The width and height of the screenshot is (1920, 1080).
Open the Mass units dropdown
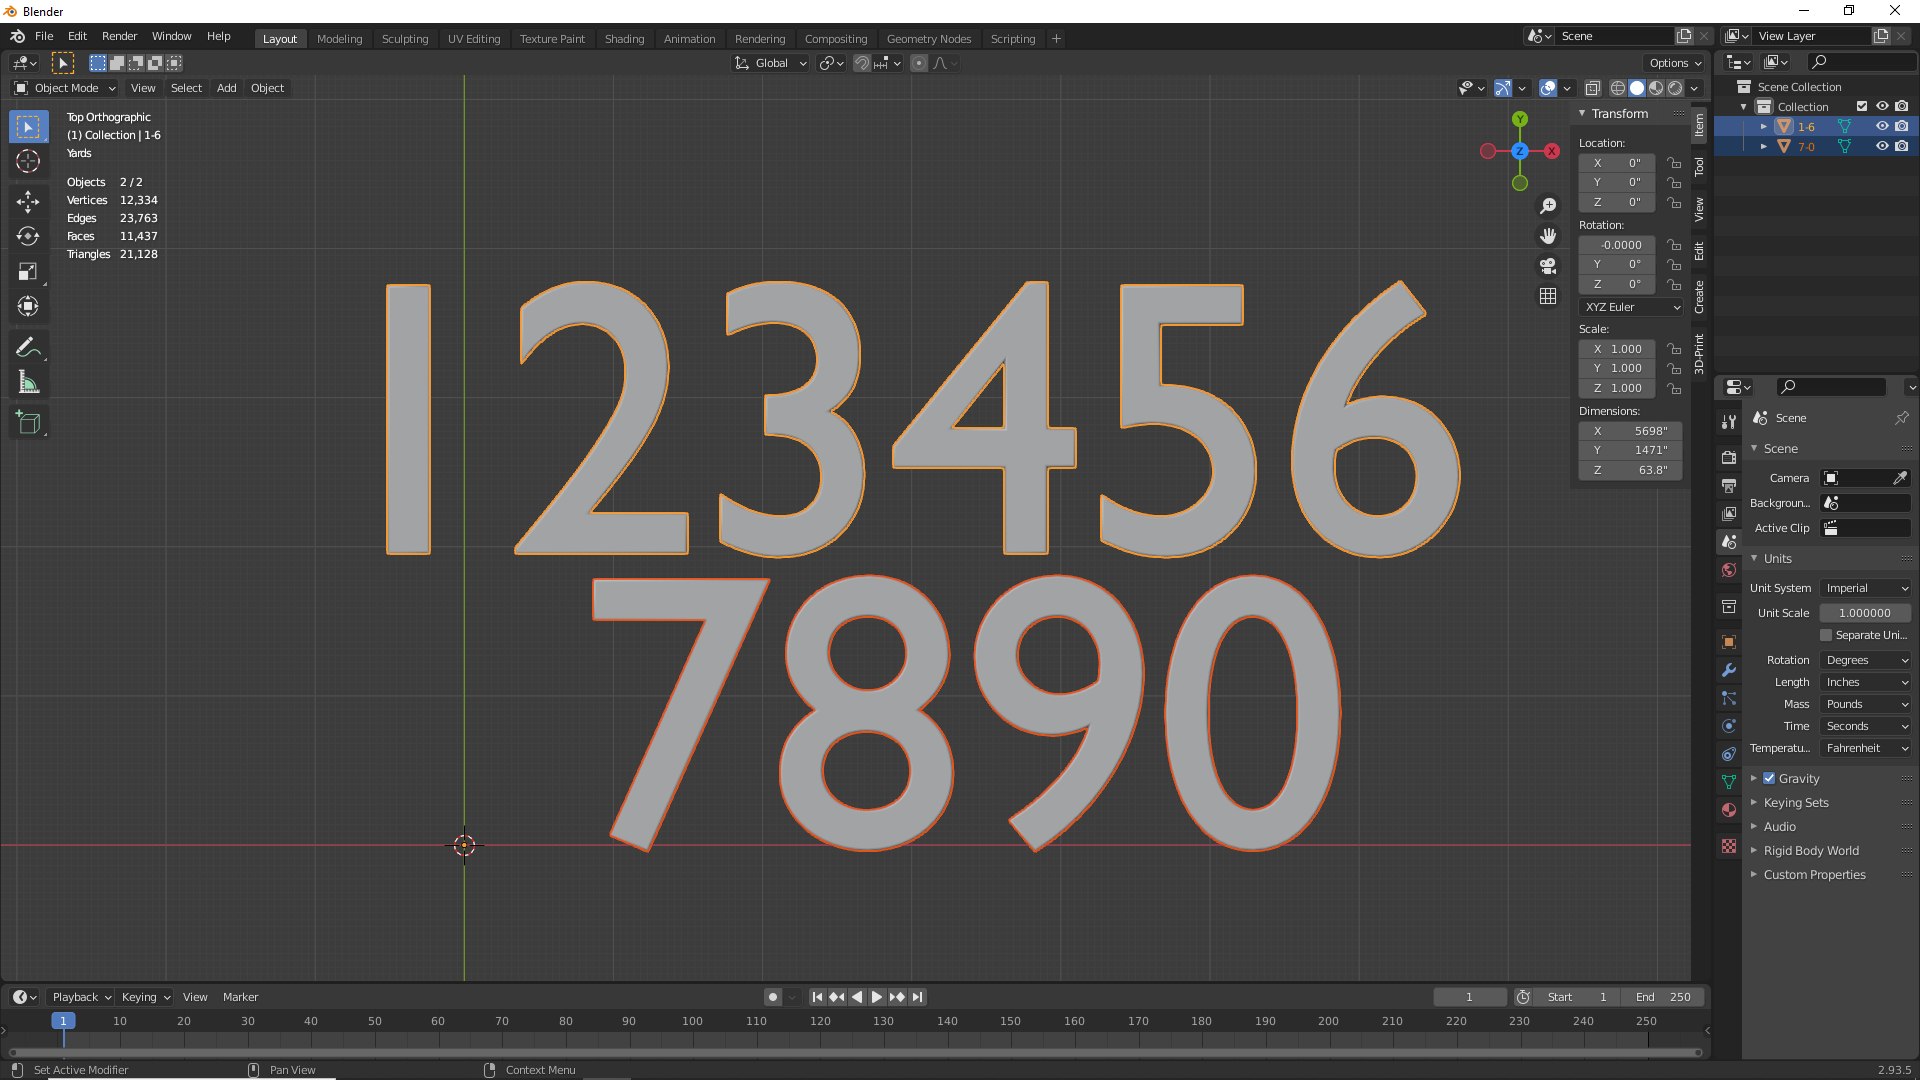[1866, 704]
